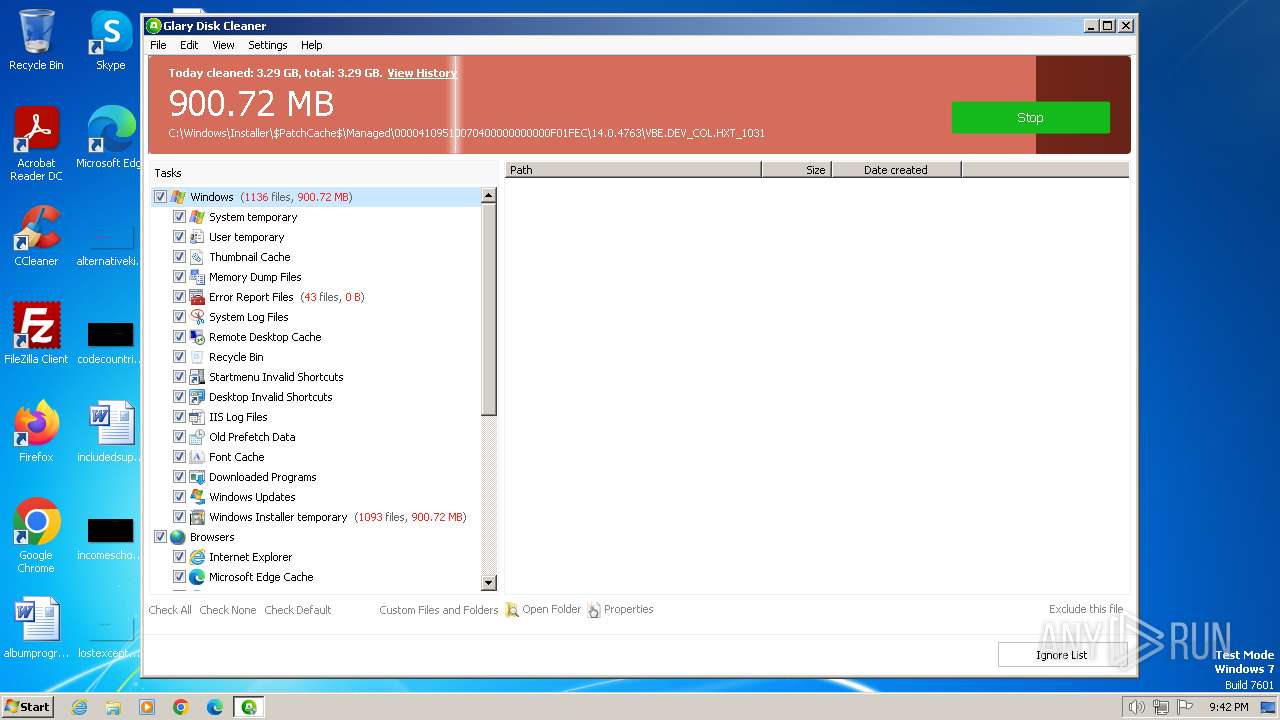
Task: Click Properties button
Action: point(621,610)
